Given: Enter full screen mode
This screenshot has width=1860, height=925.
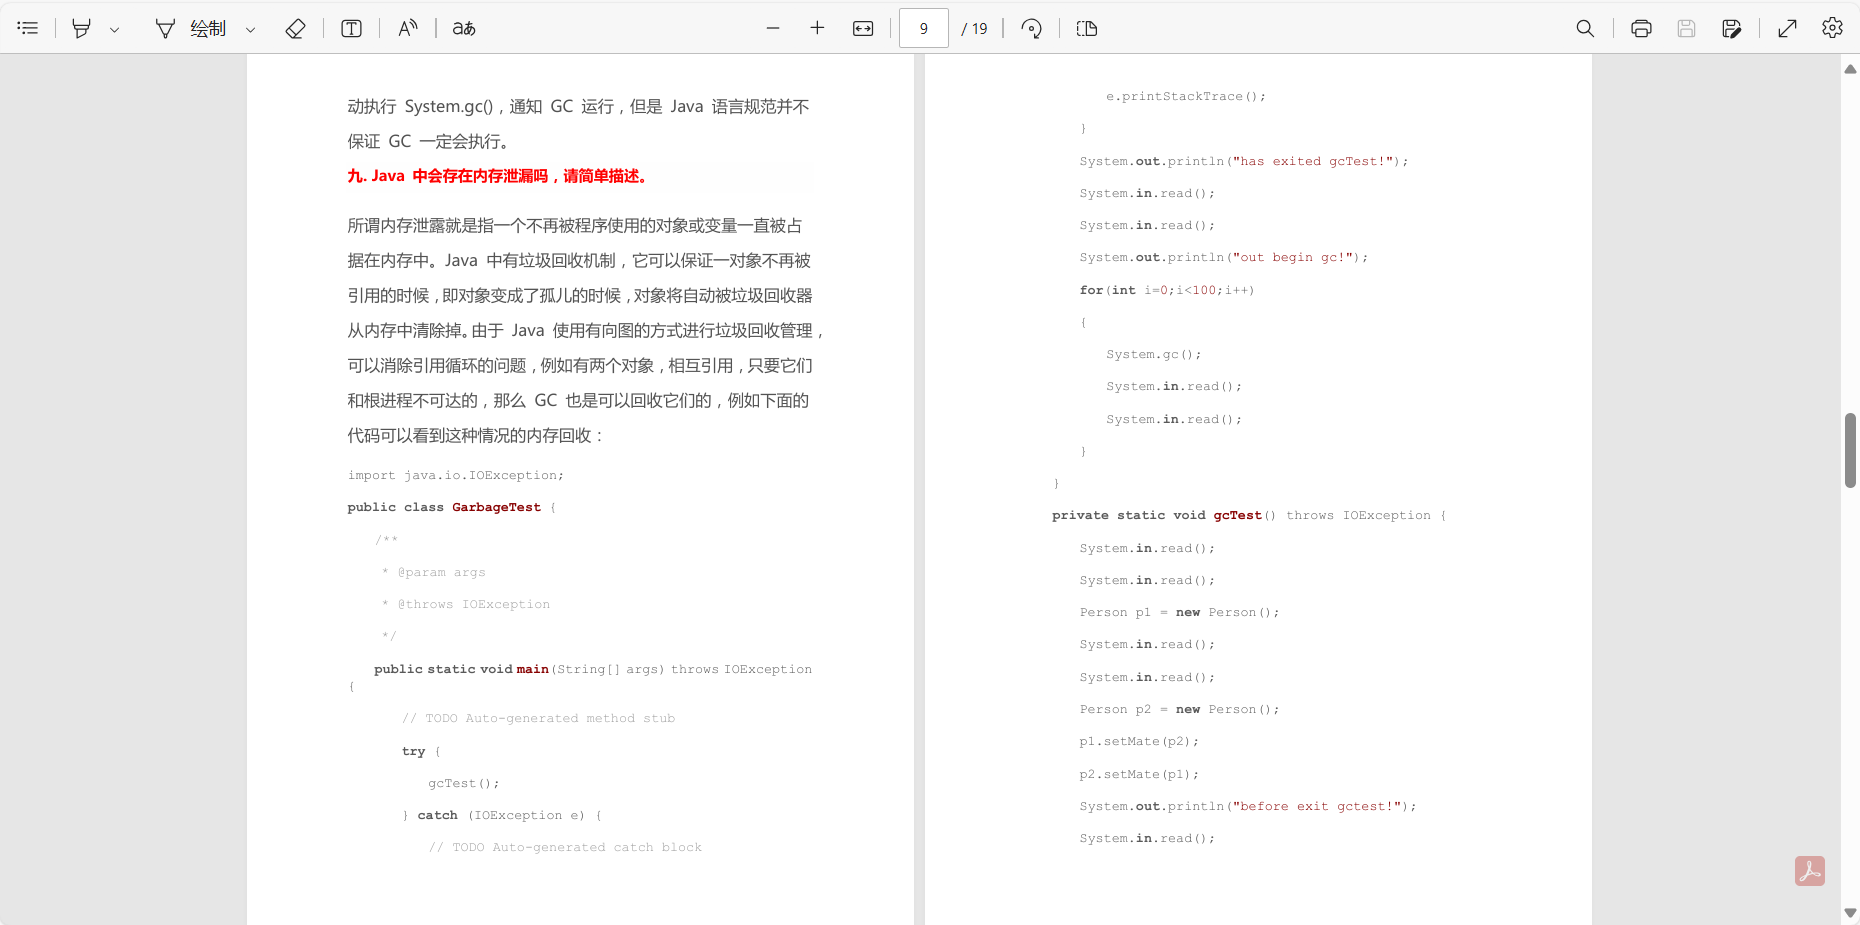Looking at the screenshot, I should tap(1788, 28).
